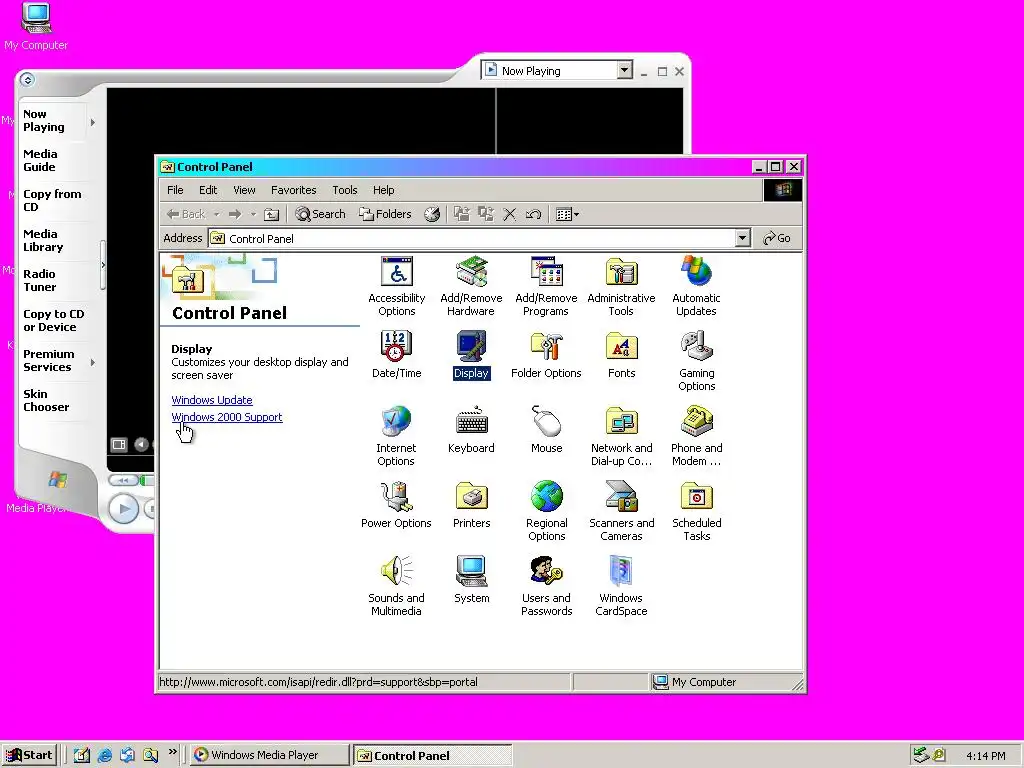Open Accessibility Options icon

pyautogui.click(x=396, y=286)
